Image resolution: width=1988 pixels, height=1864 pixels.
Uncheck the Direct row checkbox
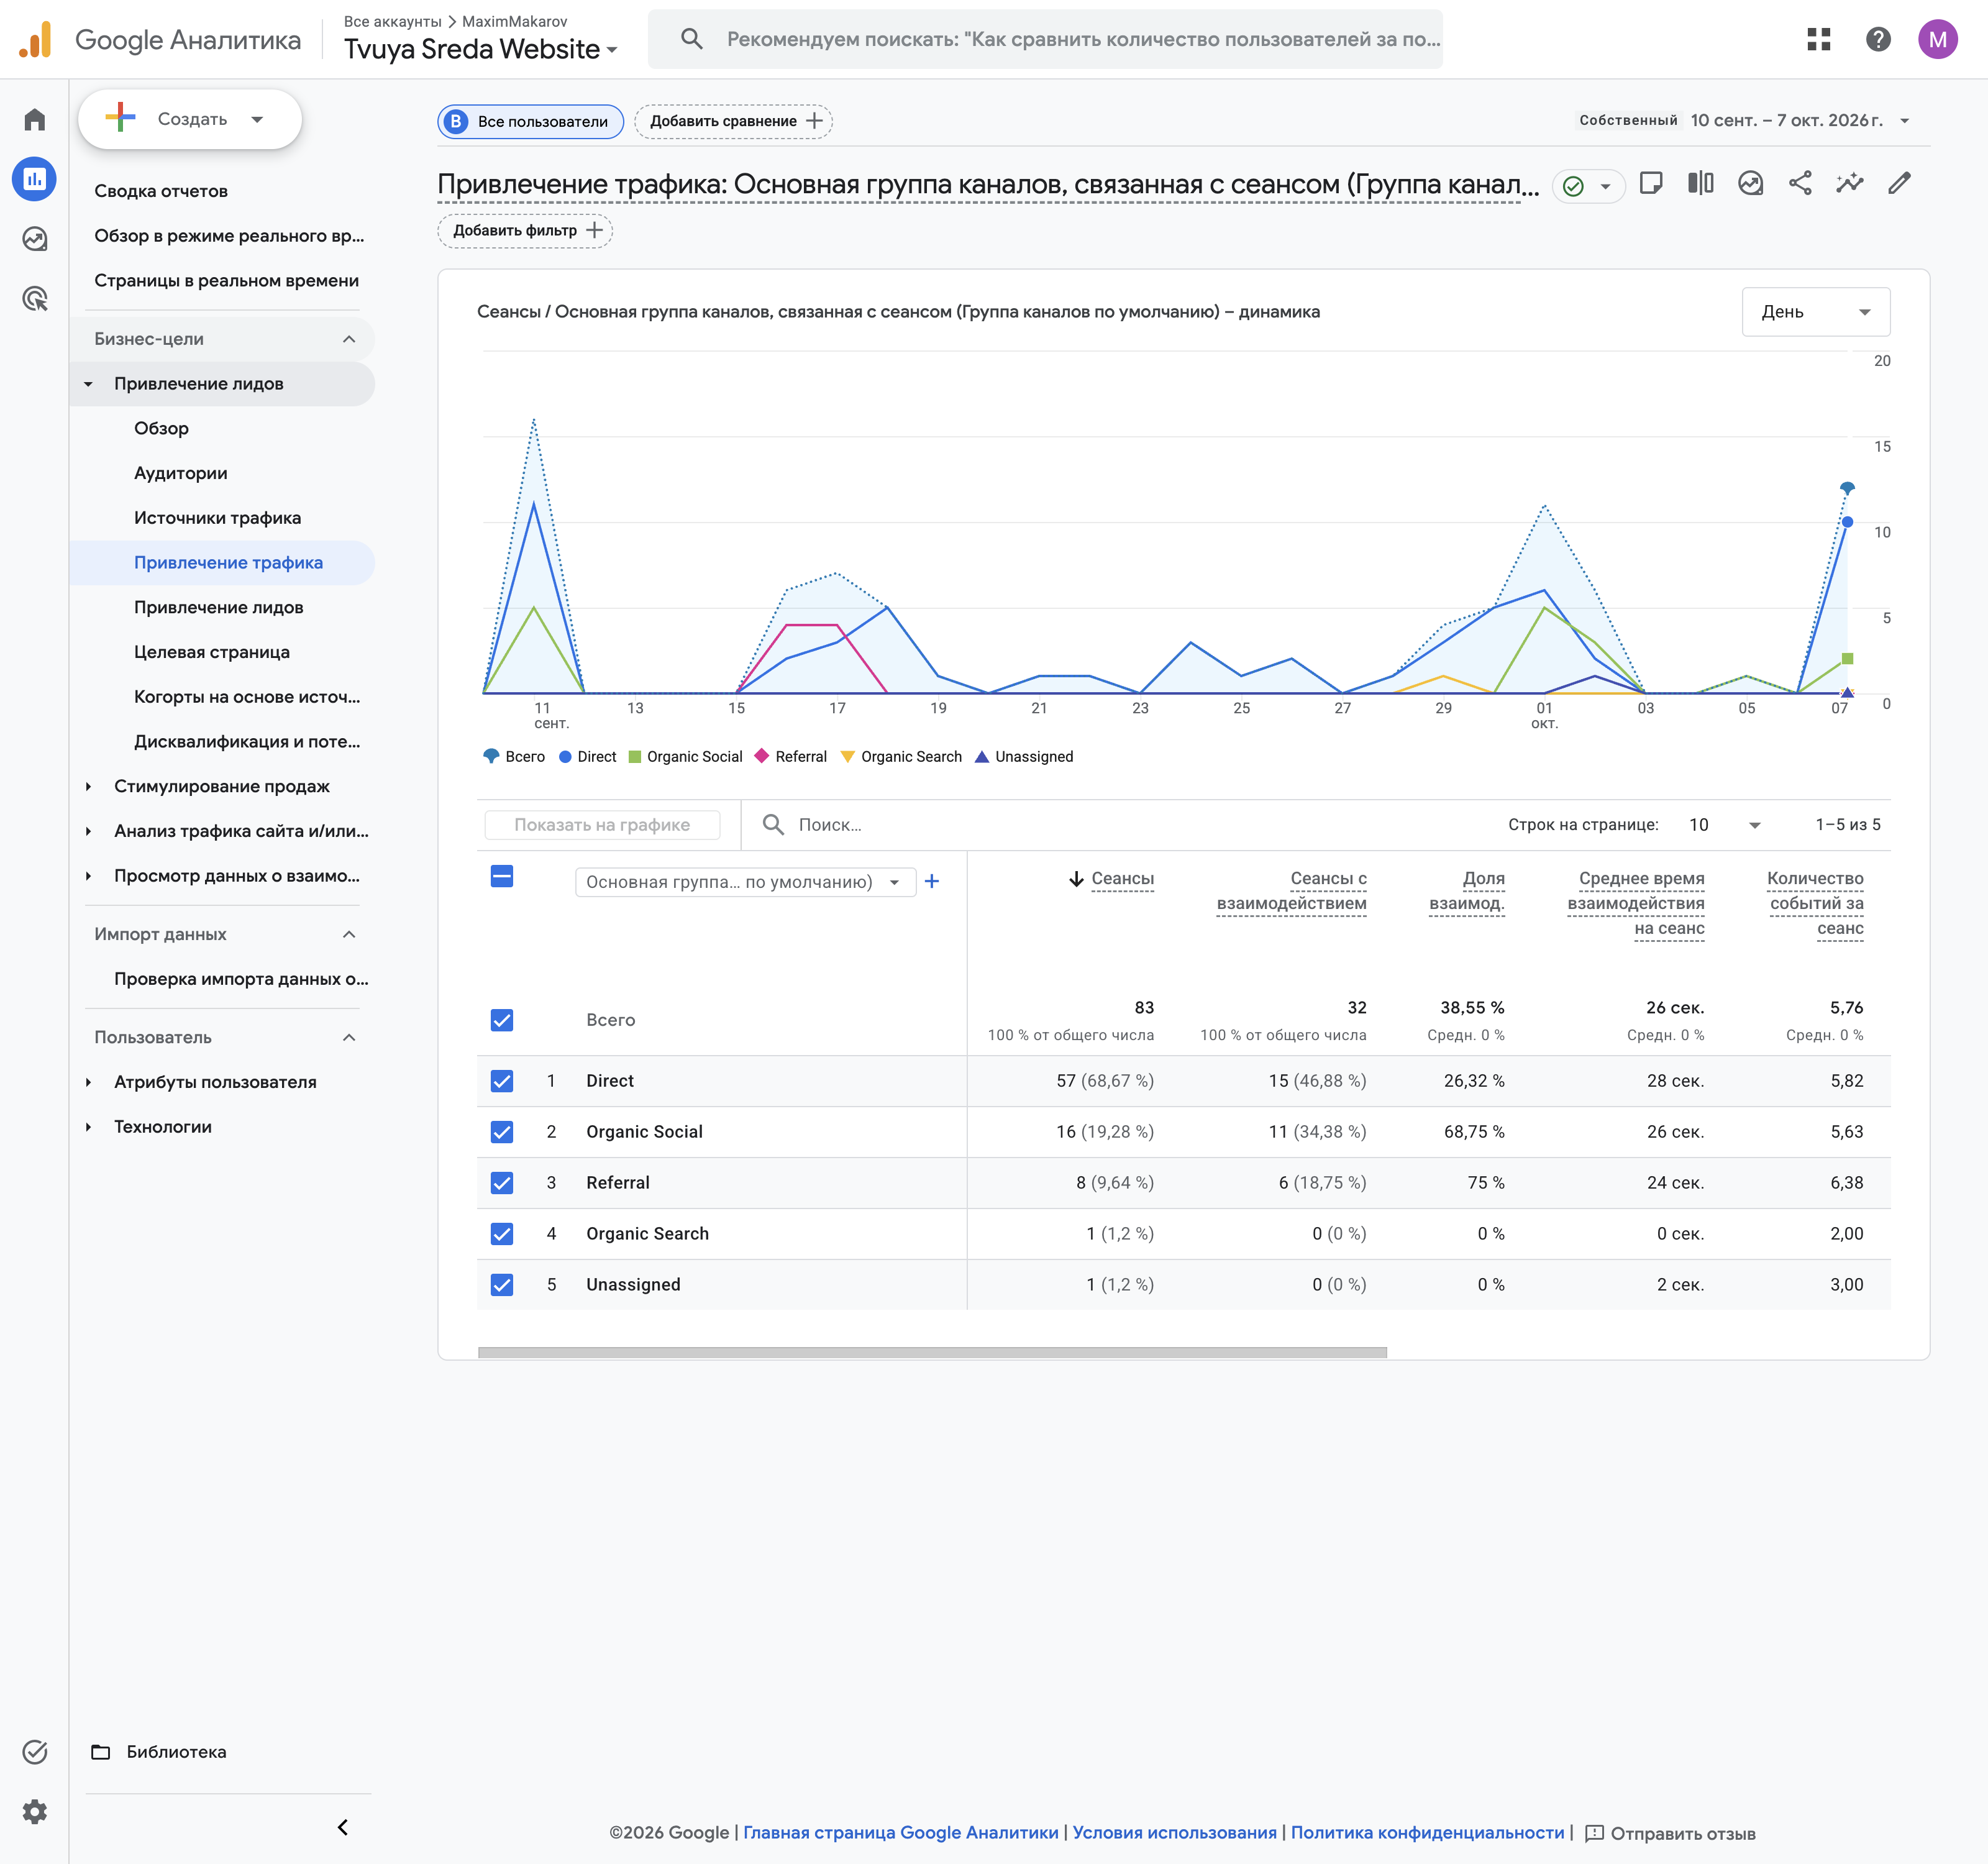502,1081
